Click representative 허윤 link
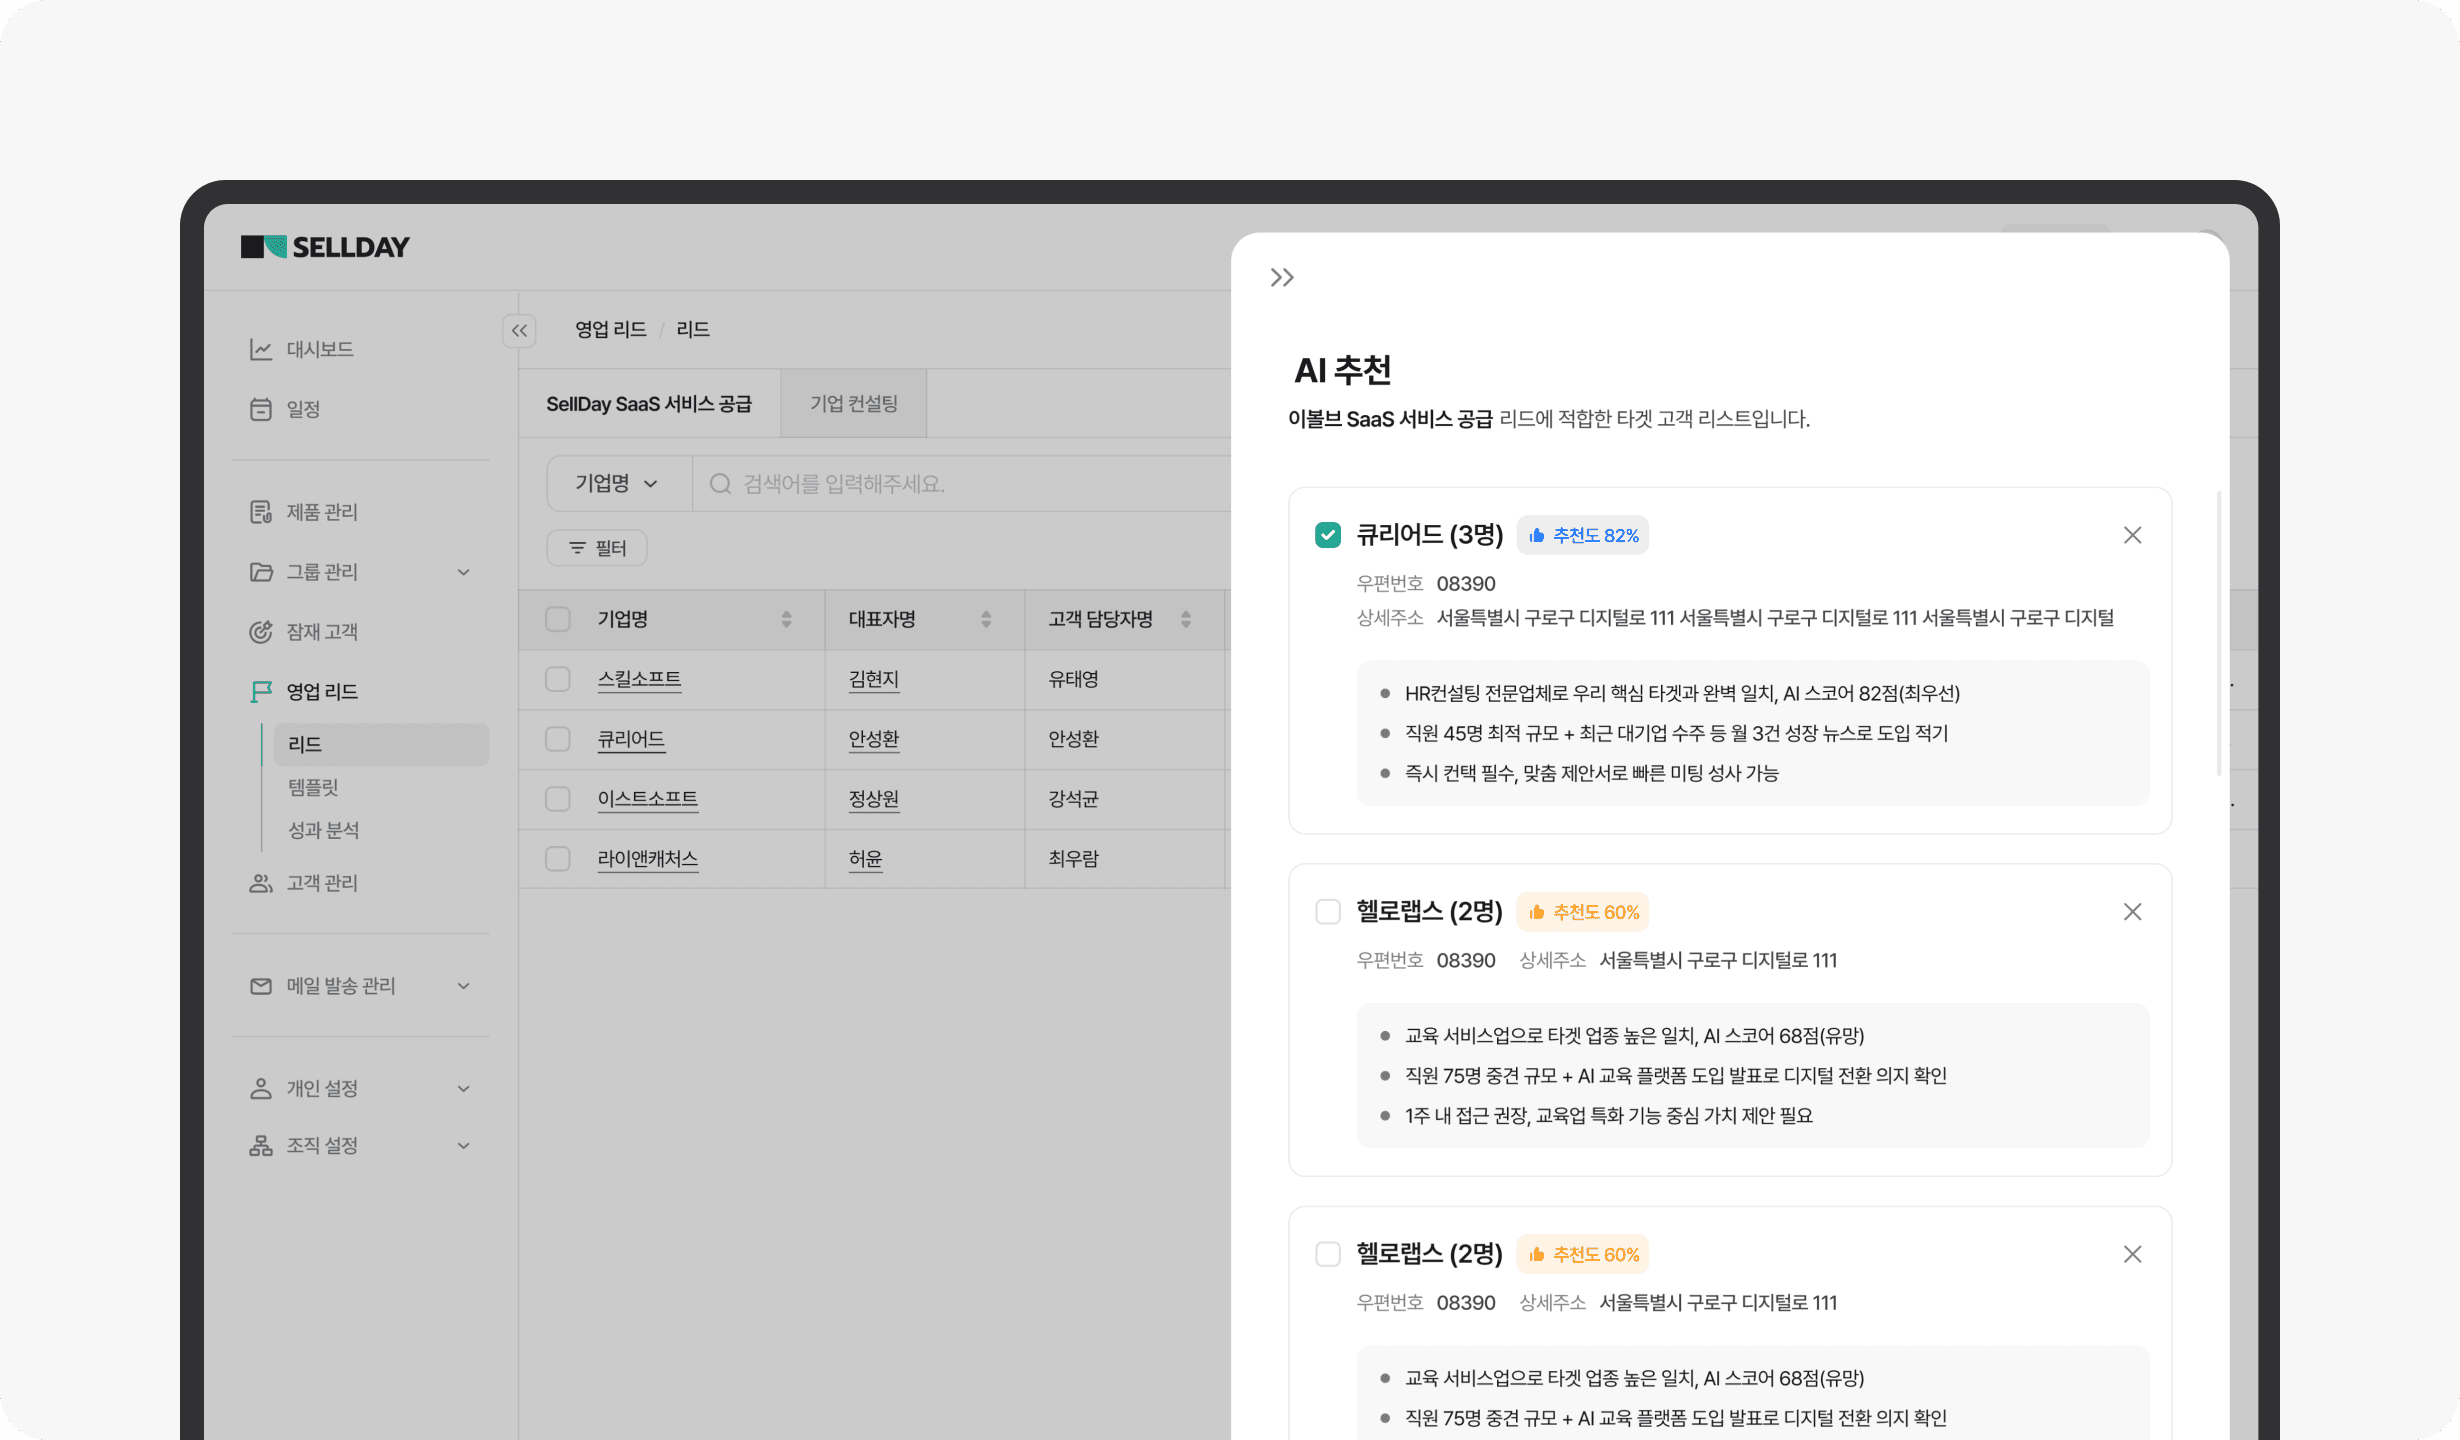 click(x=866, y=859)
